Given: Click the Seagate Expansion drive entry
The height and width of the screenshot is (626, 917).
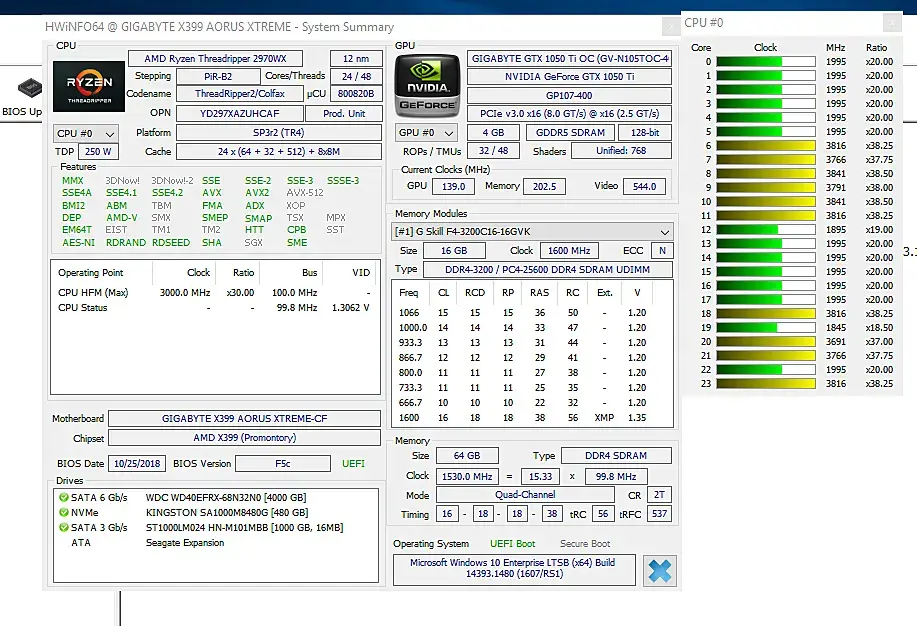Looking at the screenshot, I should point(185,543).
